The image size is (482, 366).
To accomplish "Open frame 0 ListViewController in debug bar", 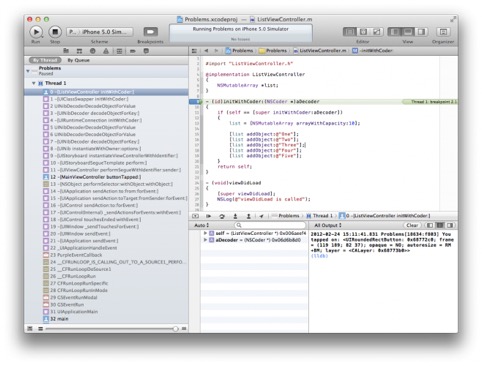I will click(x=384, y=216).
